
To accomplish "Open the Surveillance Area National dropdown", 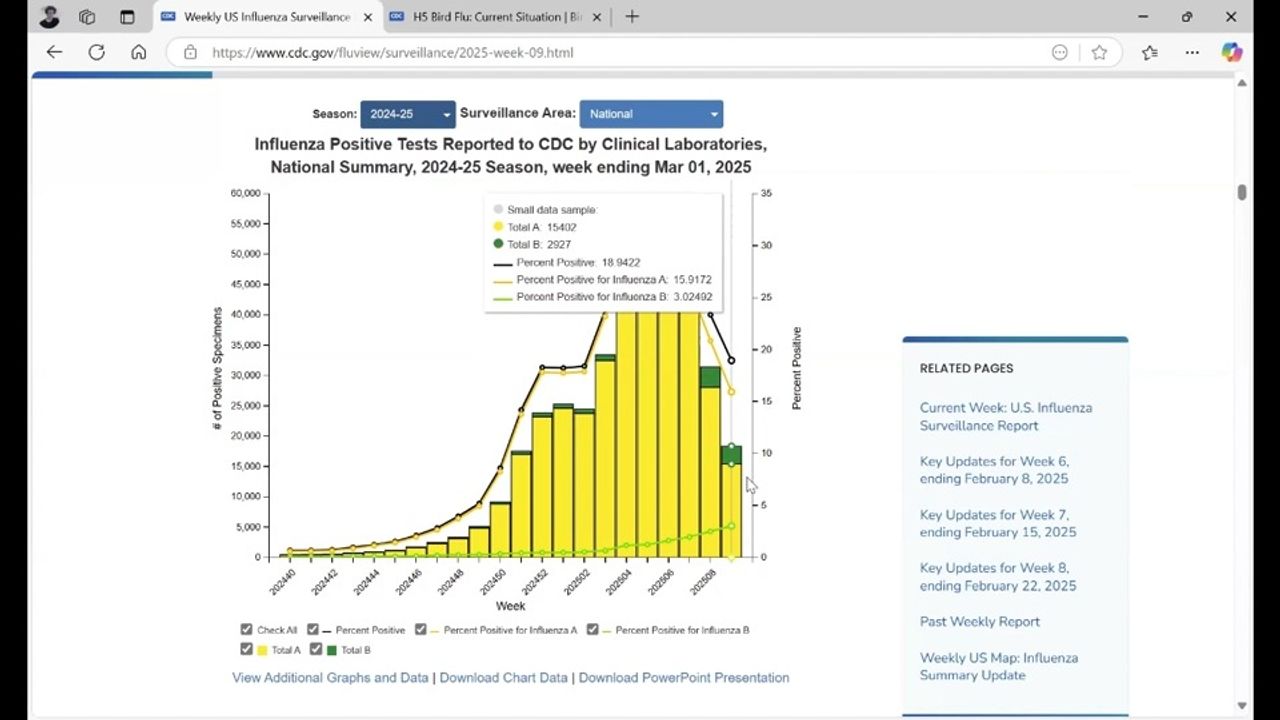I will click(651, 114).
